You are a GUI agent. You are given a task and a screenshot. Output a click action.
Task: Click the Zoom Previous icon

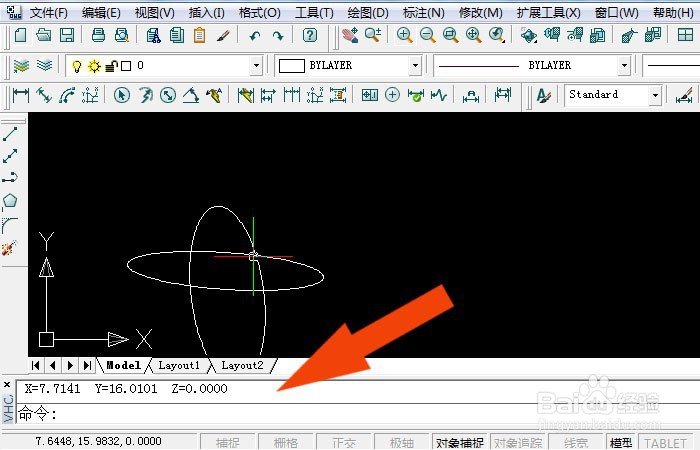coord(497,35)
